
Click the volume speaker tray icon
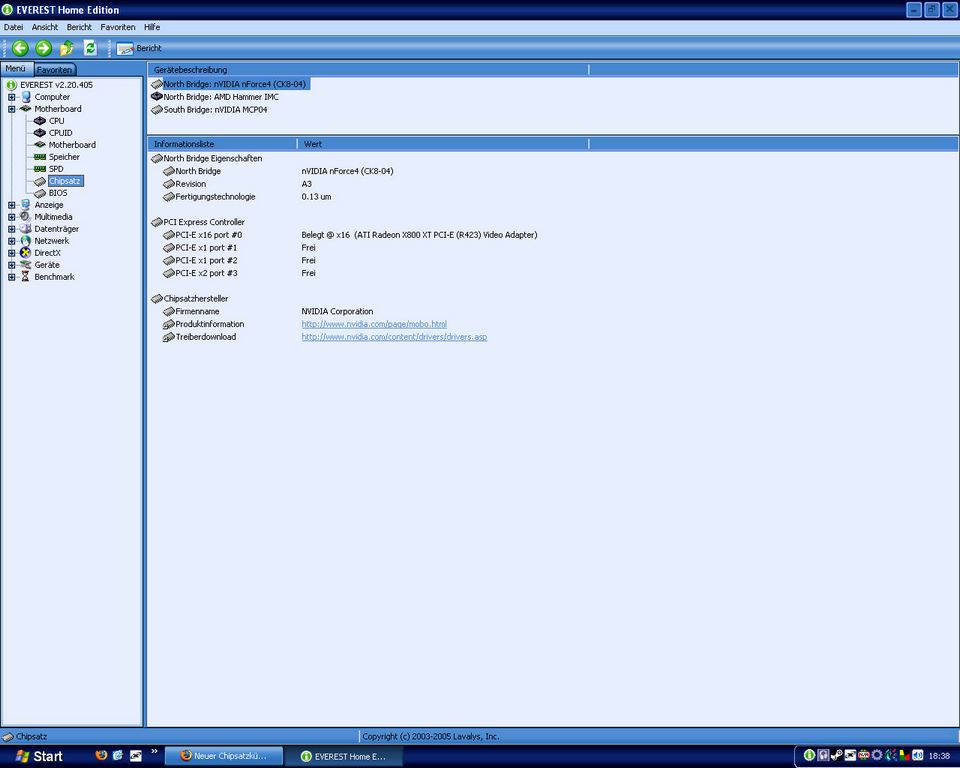[x=917, y=755]
